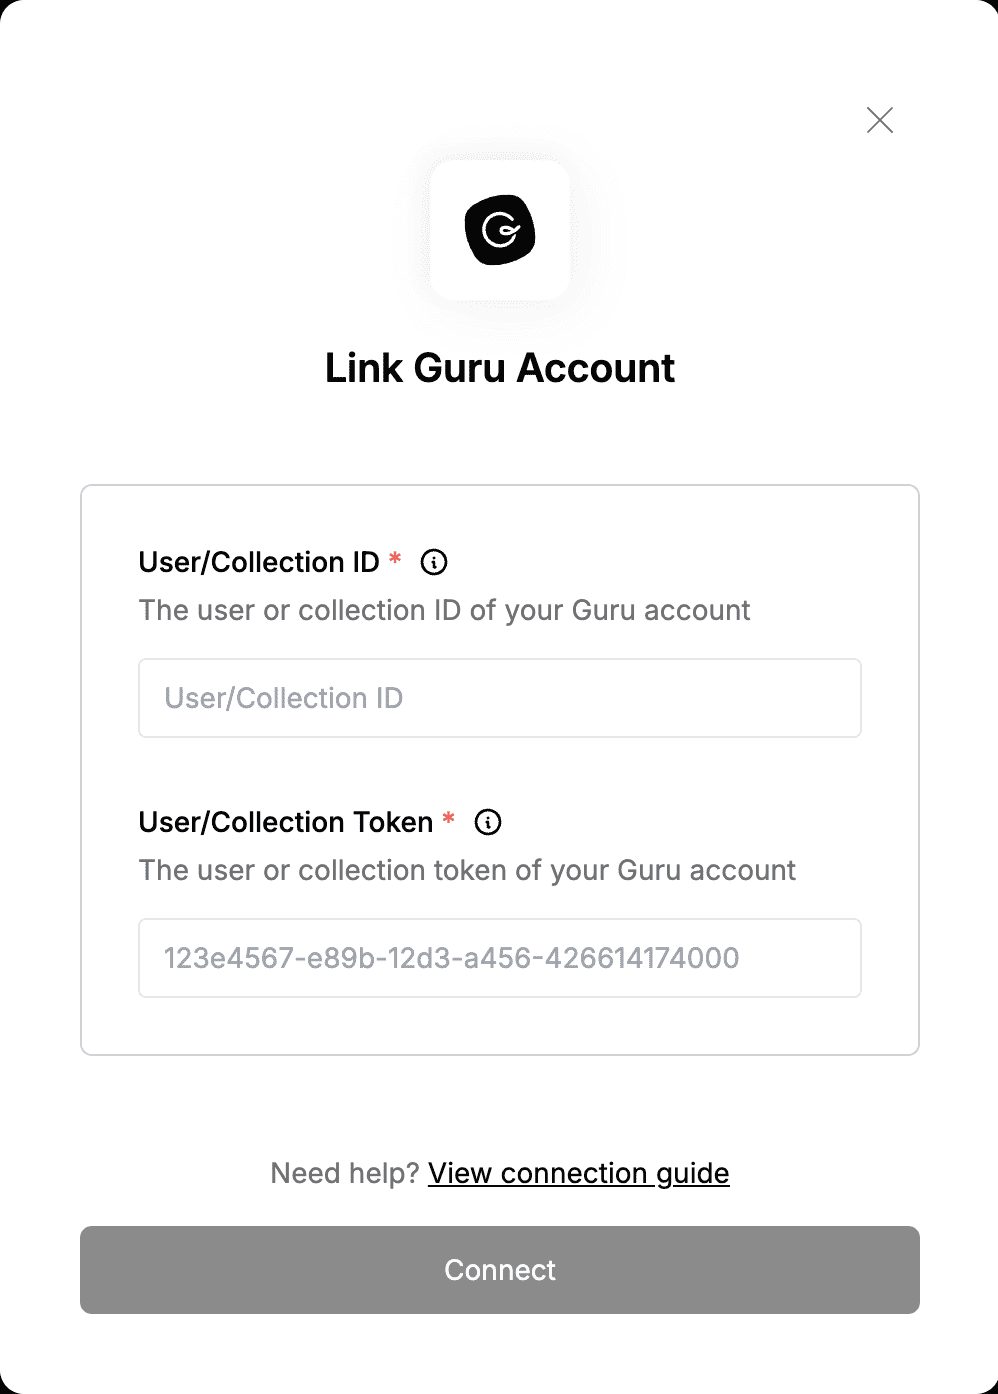The image size is (998, 1394).
Task: Click the 'User/Collection ID' placeholder text
Action: pos(284,698)
